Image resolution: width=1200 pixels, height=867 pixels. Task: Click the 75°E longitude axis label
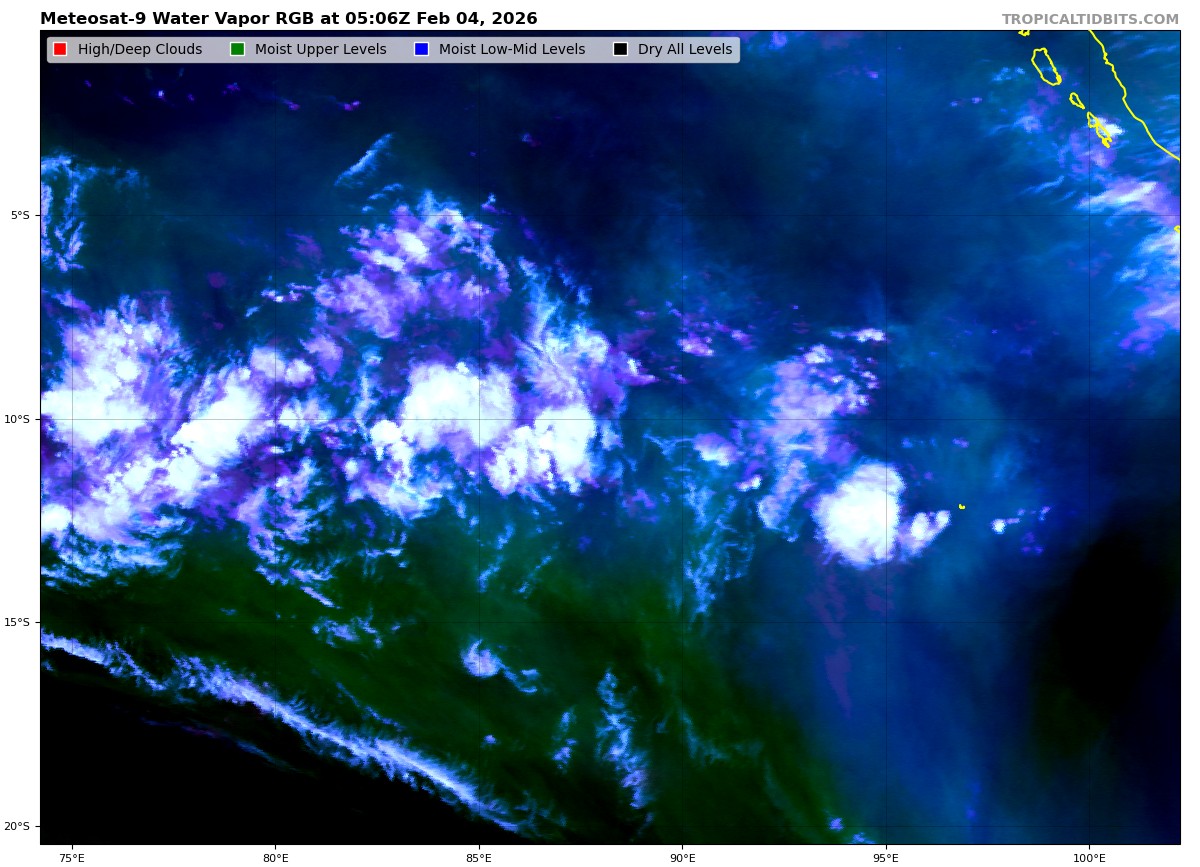click(x=72, y=857)
